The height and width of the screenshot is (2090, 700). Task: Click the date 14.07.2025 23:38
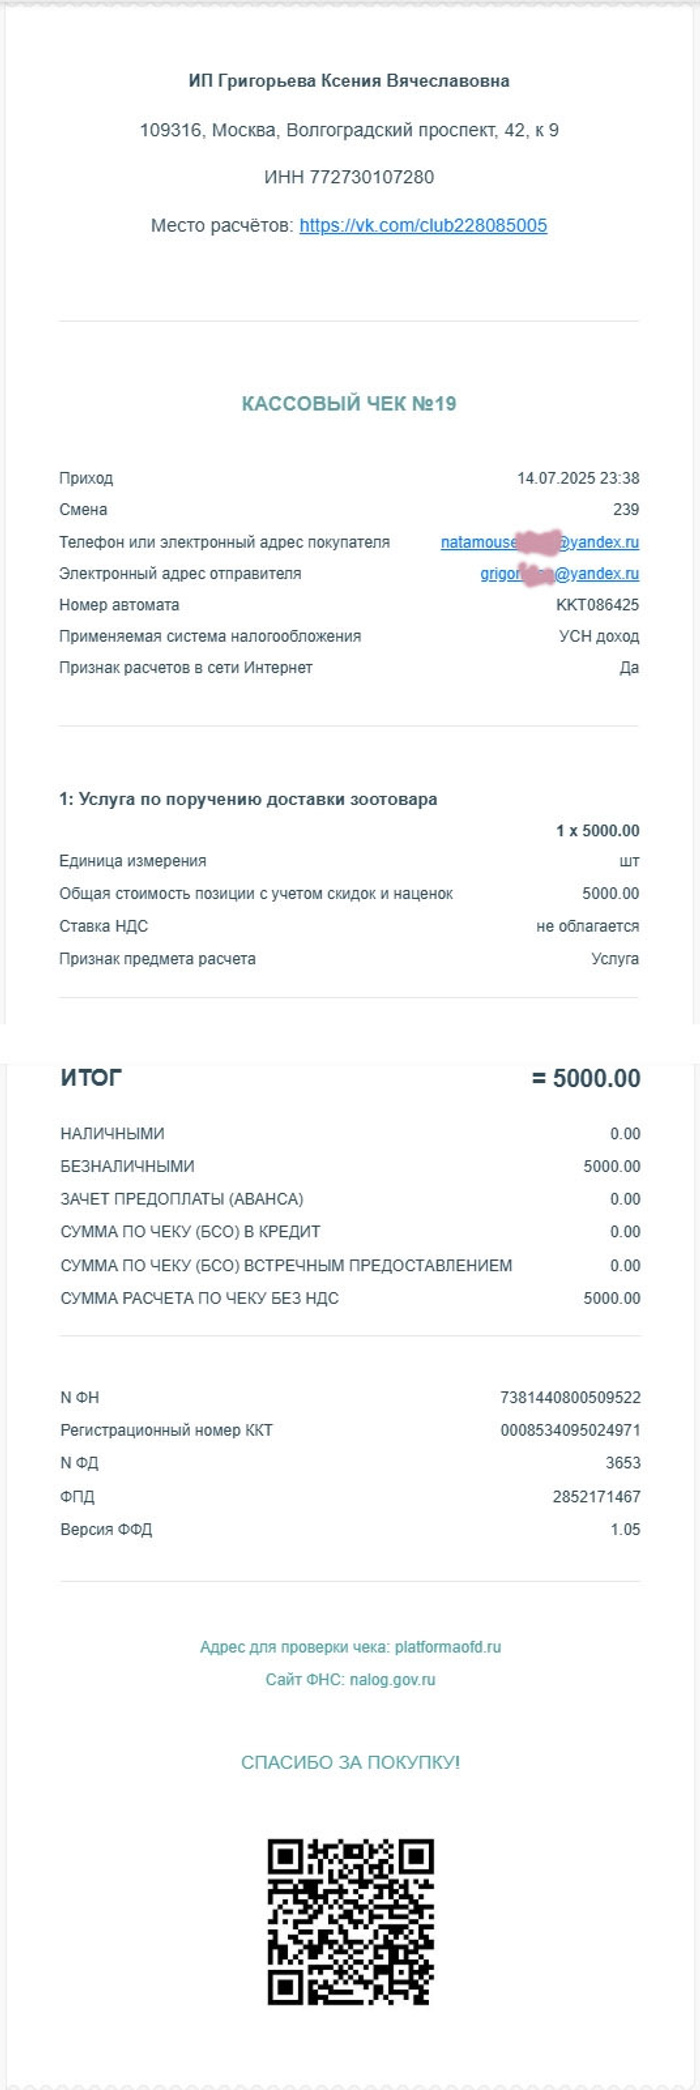[578, 478]
